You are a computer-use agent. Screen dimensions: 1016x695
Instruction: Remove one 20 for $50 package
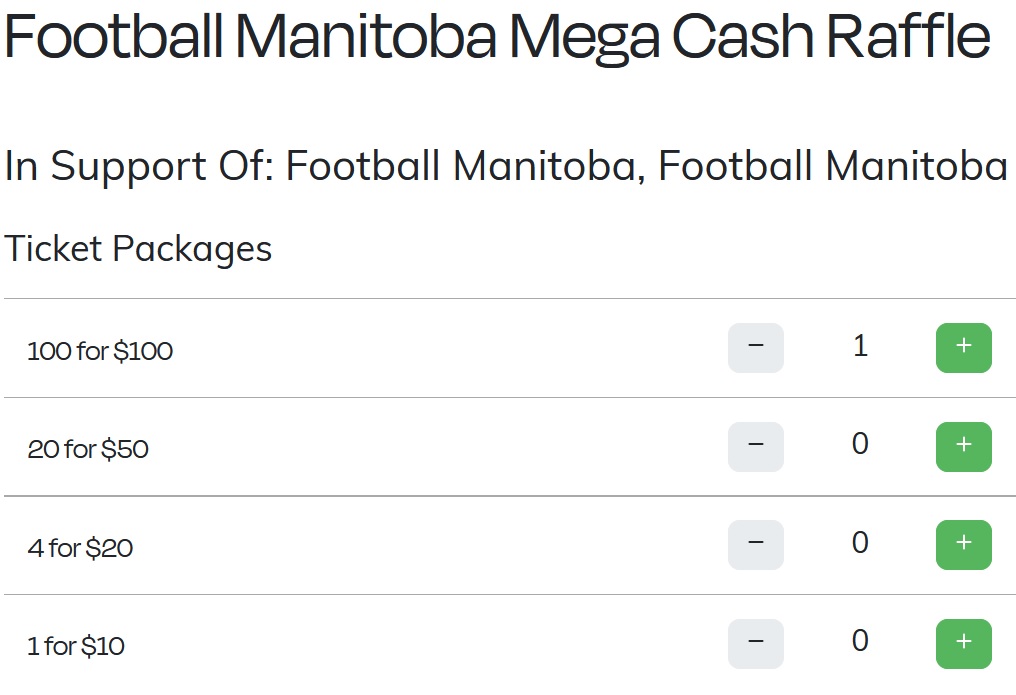[756, 447]
